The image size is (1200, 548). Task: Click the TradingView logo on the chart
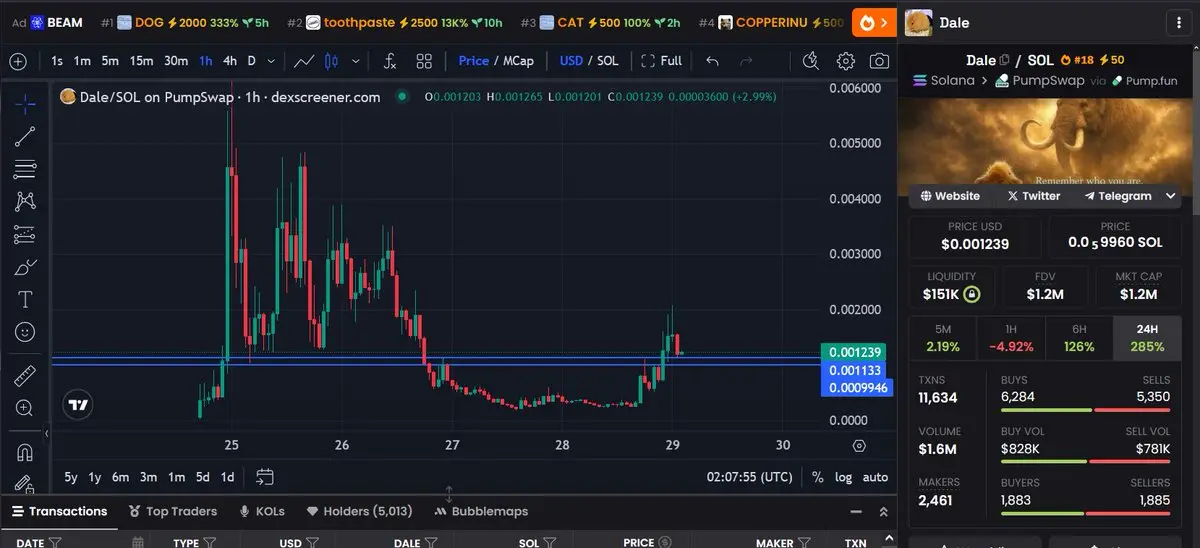[x=78, y=405]
